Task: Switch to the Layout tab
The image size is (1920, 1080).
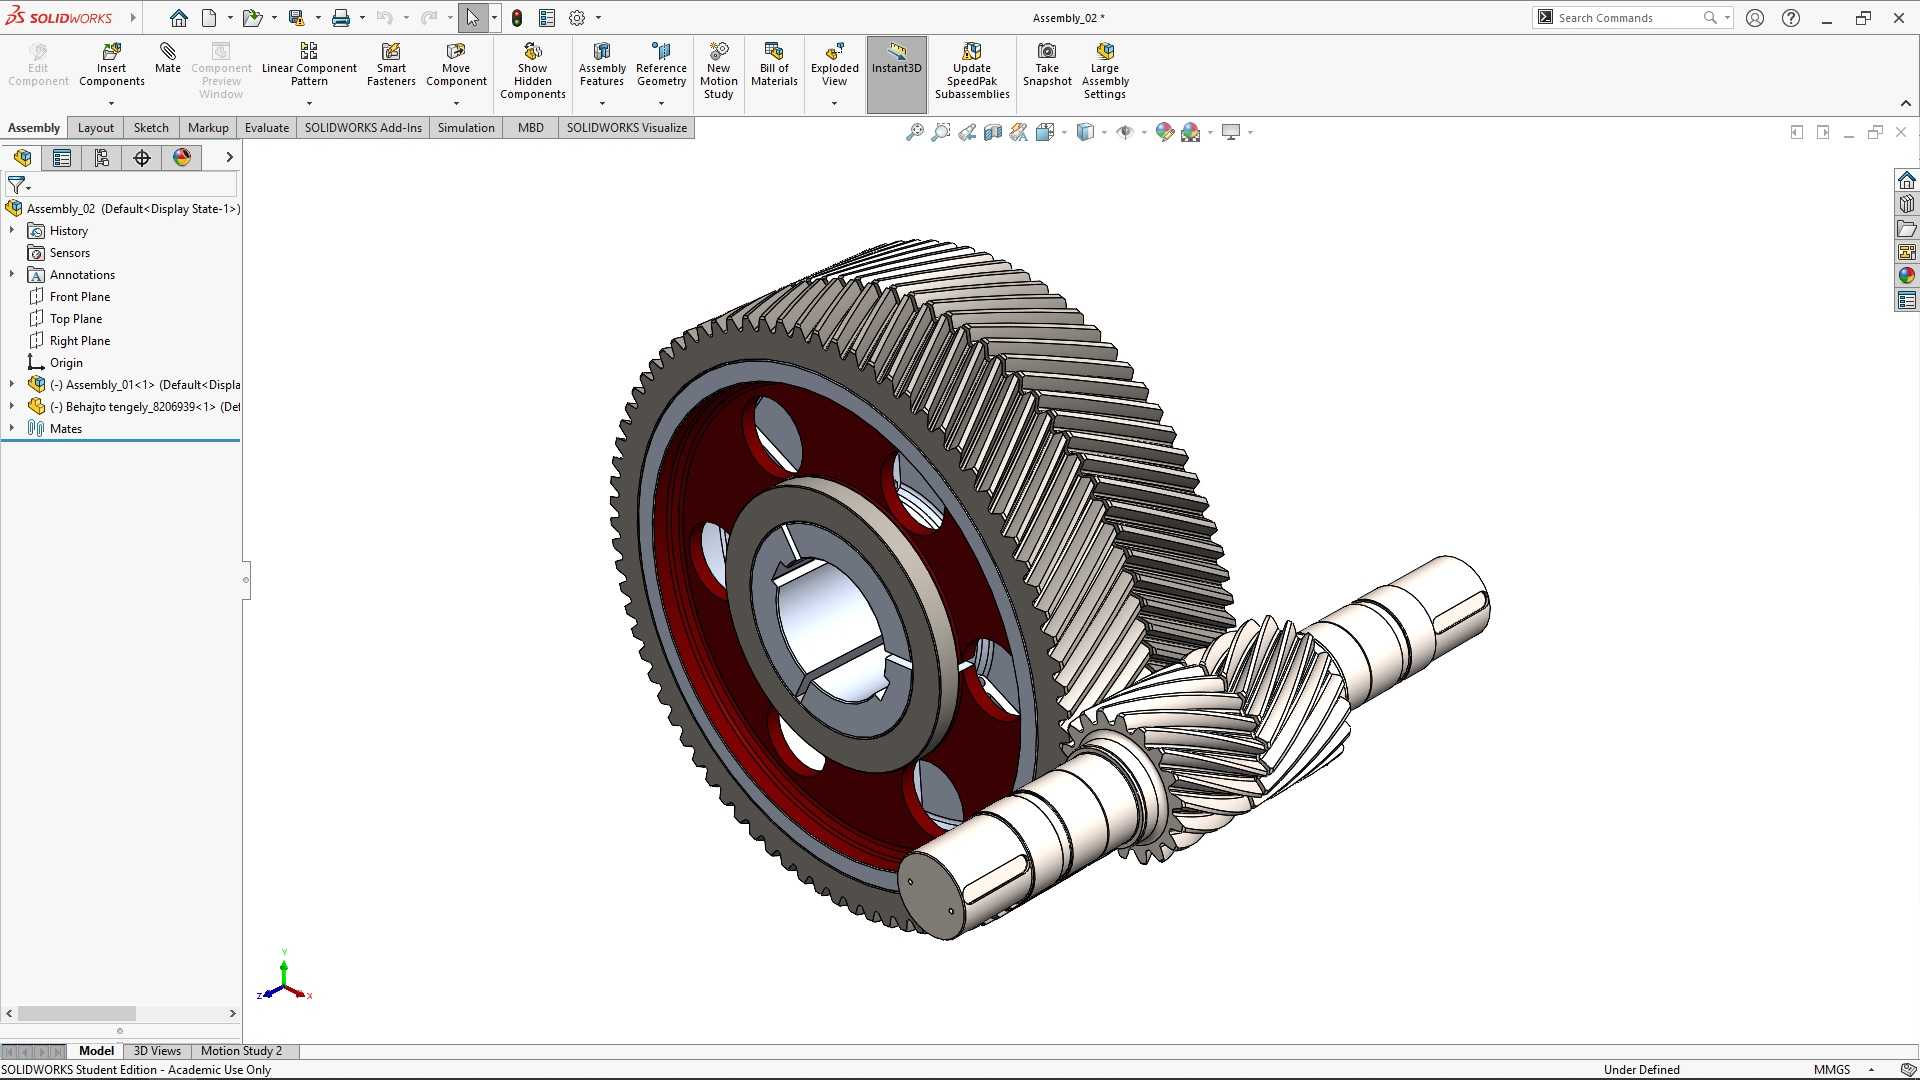Action: tap(96, 128)
